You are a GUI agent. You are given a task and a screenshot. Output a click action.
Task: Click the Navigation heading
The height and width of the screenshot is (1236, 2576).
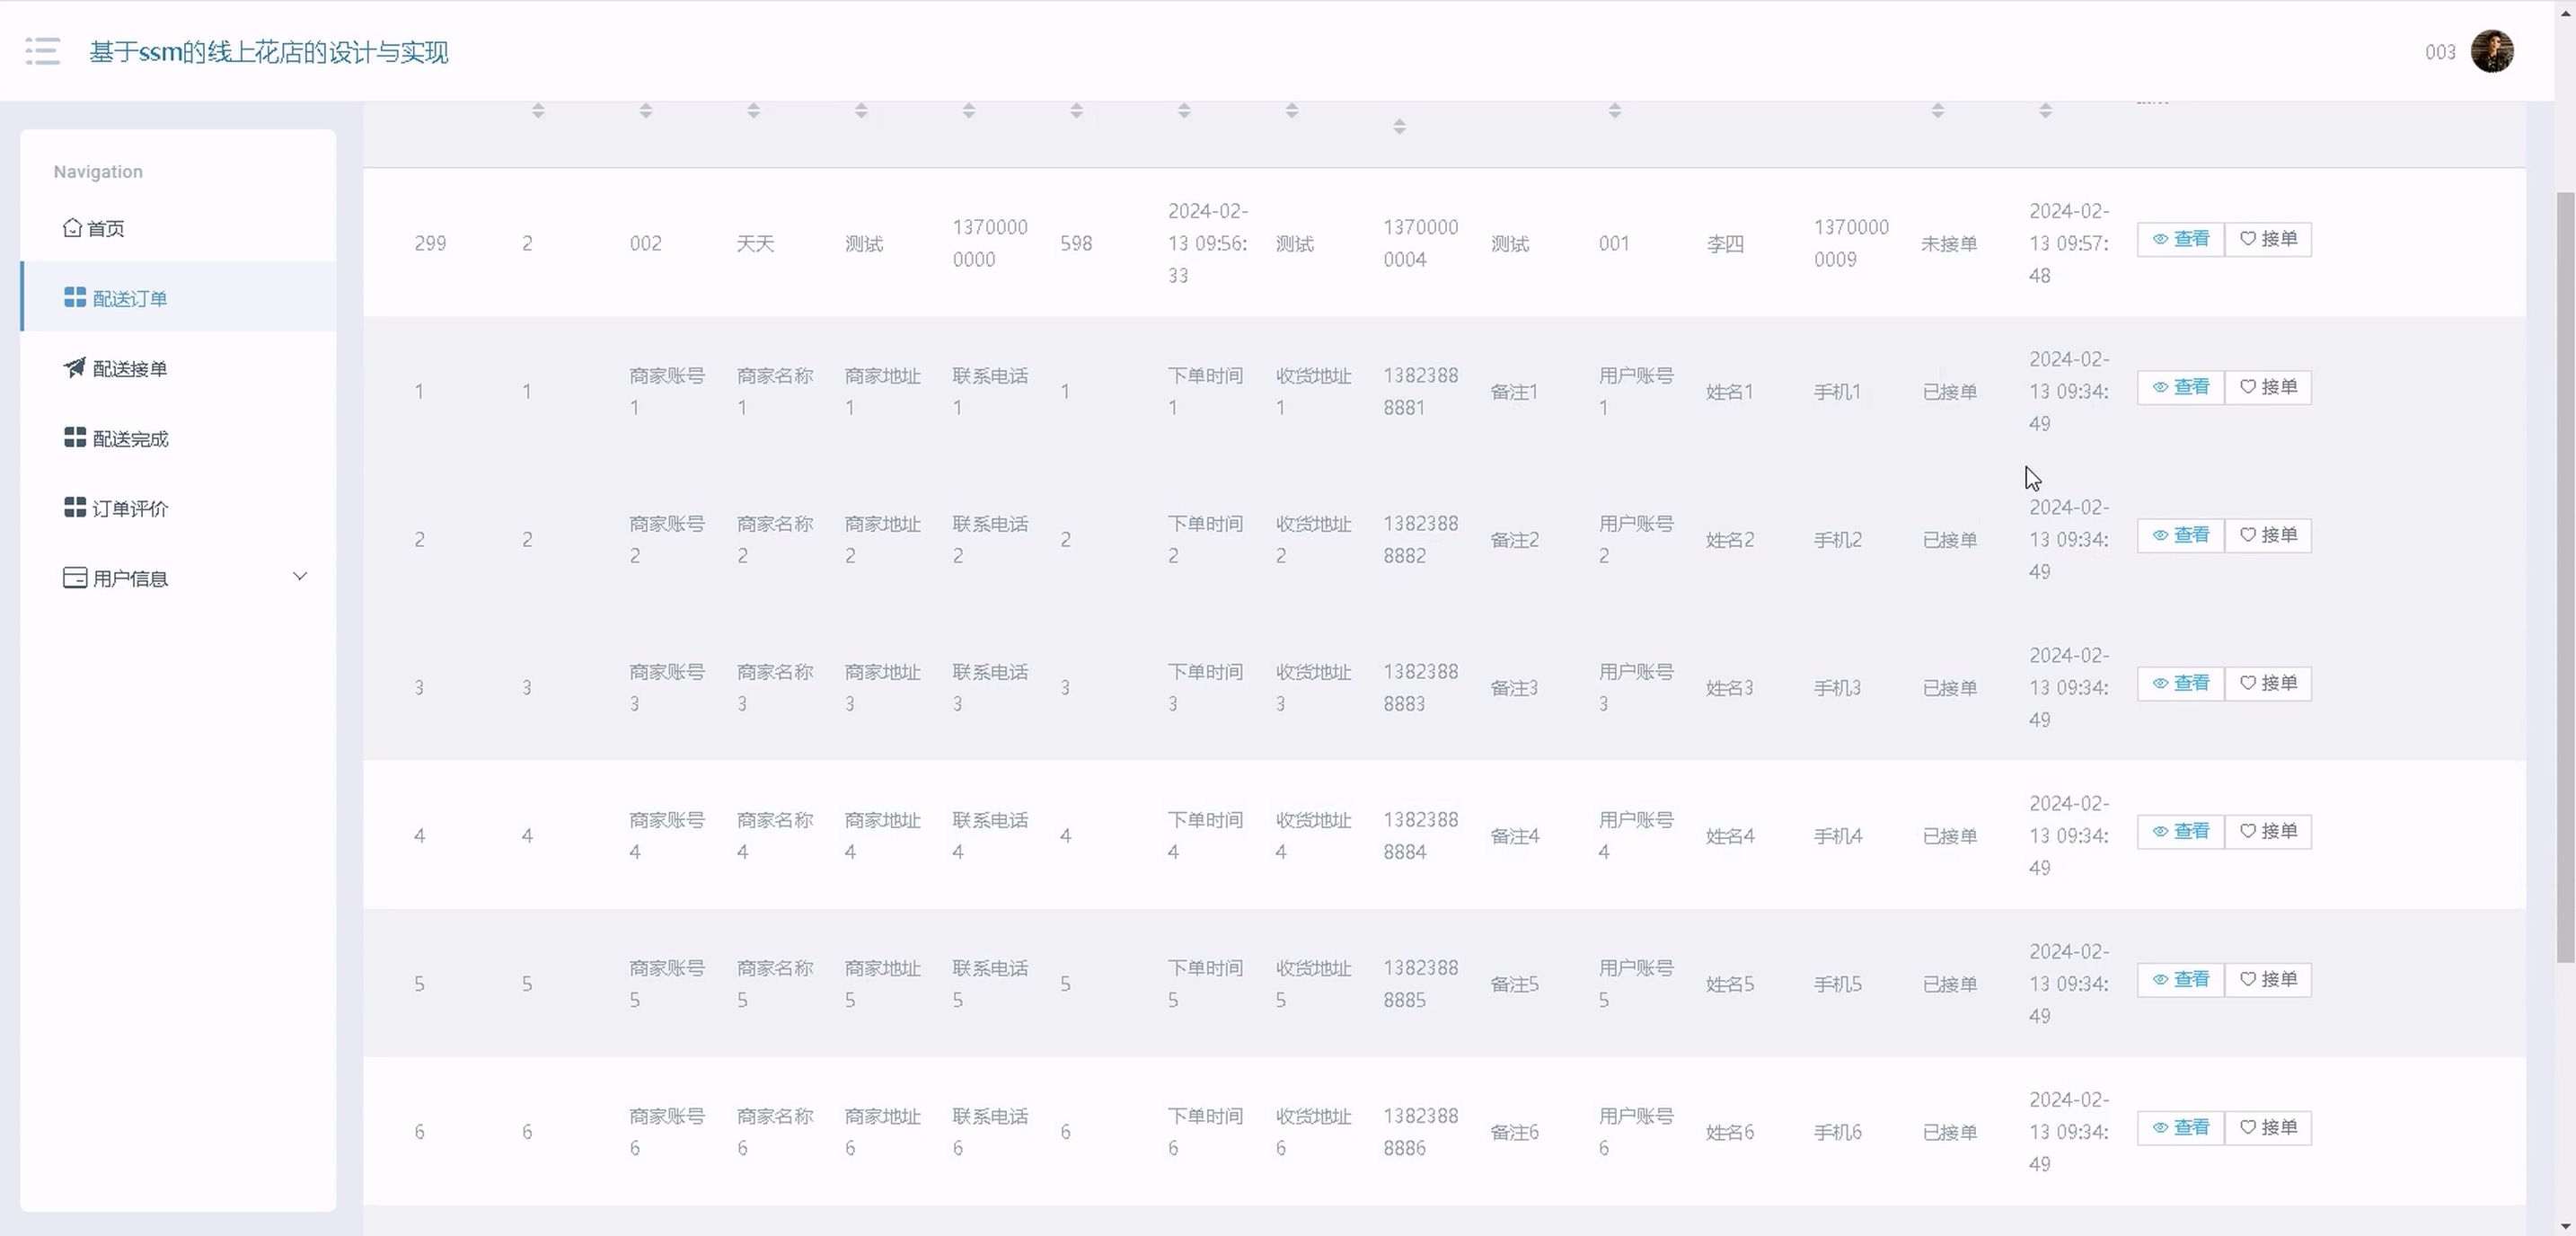98,171
